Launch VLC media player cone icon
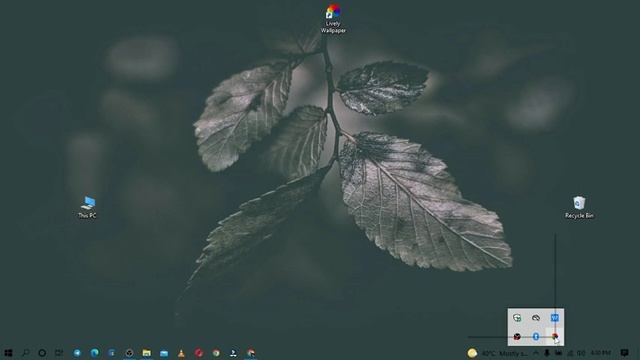The width and height of the screenshot is (640, 360). [181, 353]
